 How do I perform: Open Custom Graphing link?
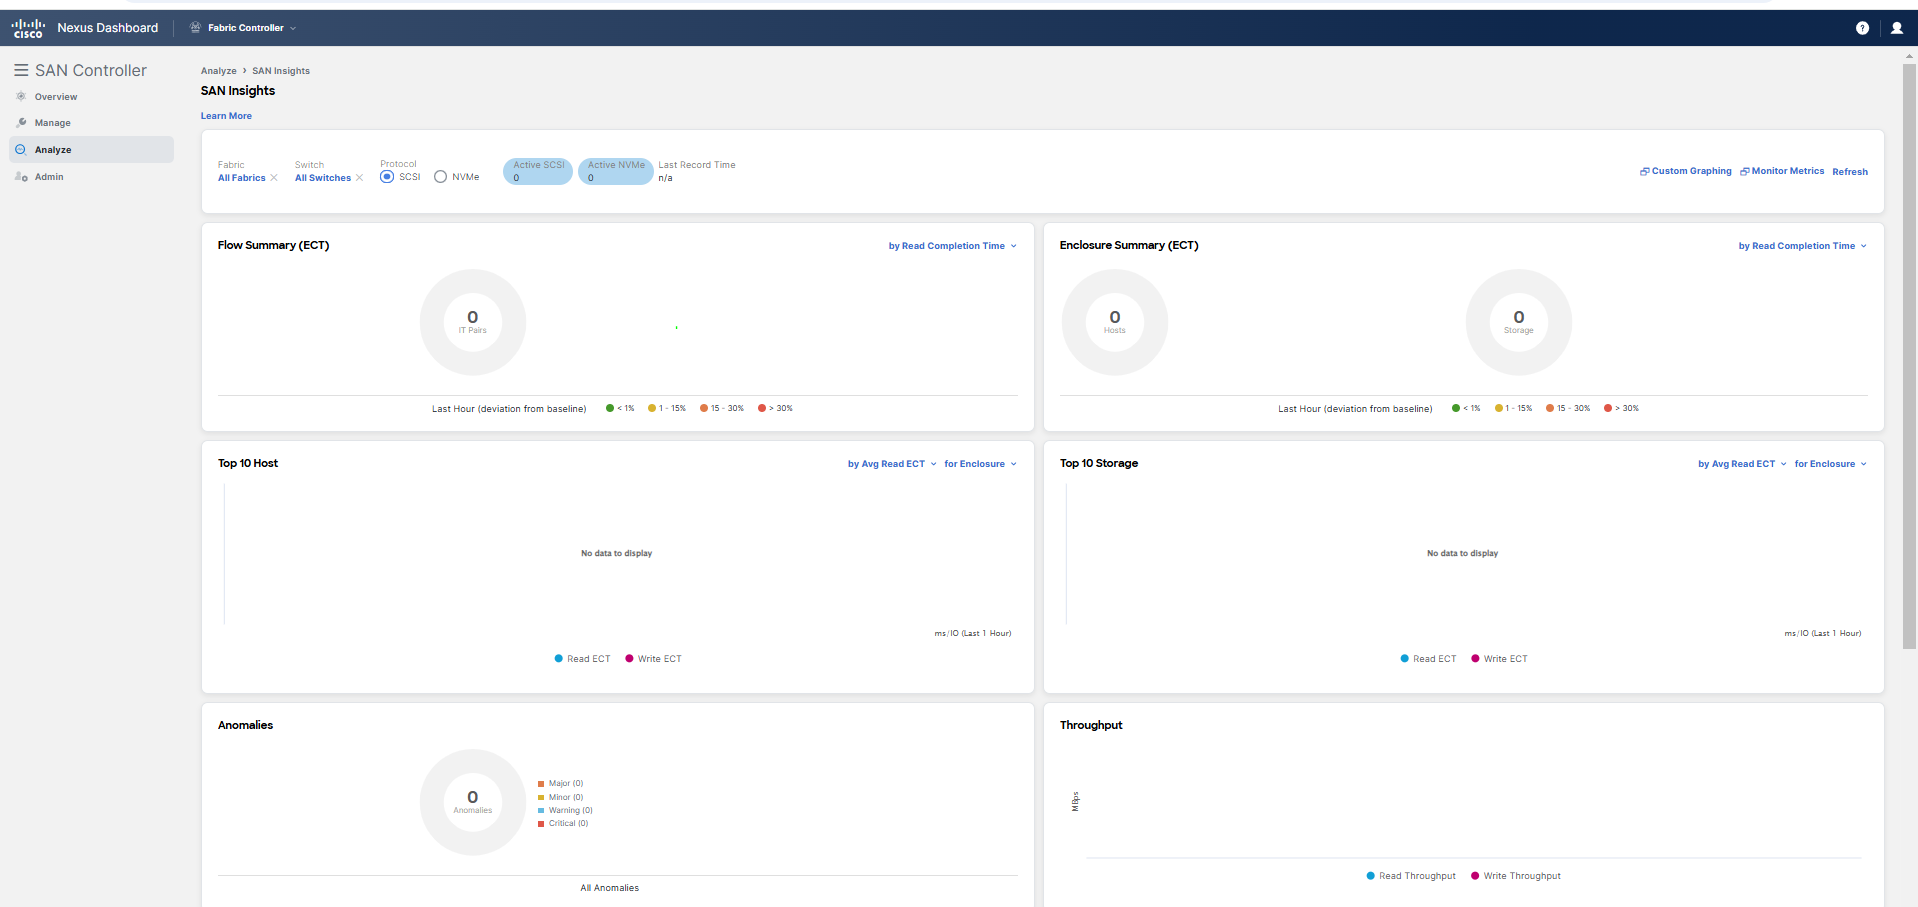point(1691,171)
